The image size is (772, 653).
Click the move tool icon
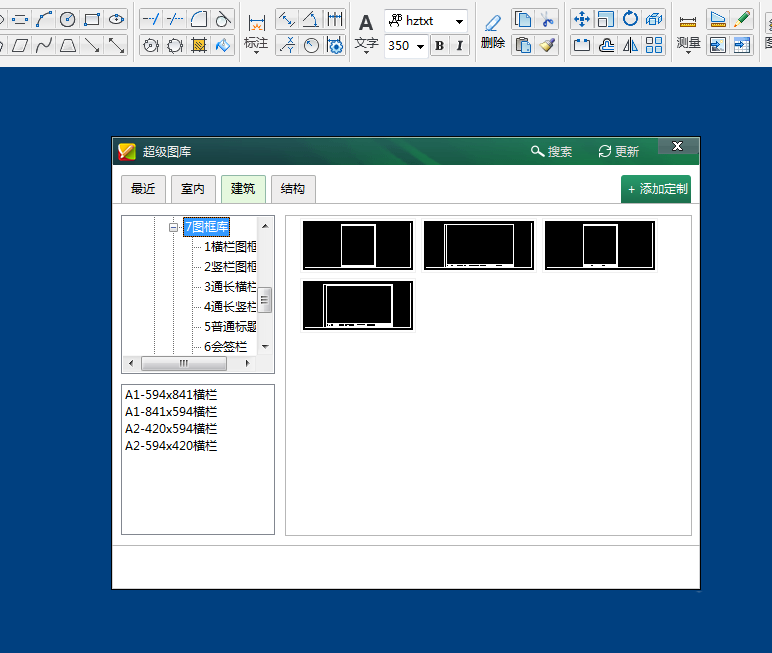click(x=582, y=20)
